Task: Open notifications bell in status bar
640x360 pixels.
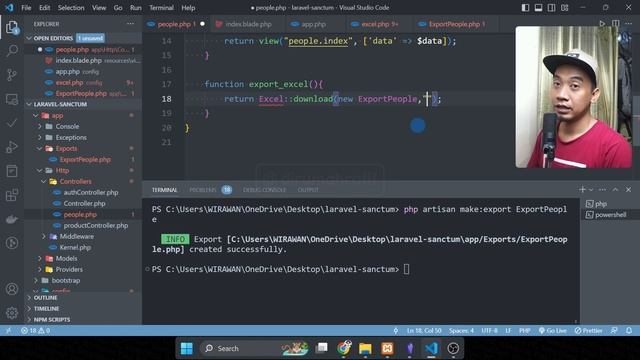Action: tap(629, 331)
